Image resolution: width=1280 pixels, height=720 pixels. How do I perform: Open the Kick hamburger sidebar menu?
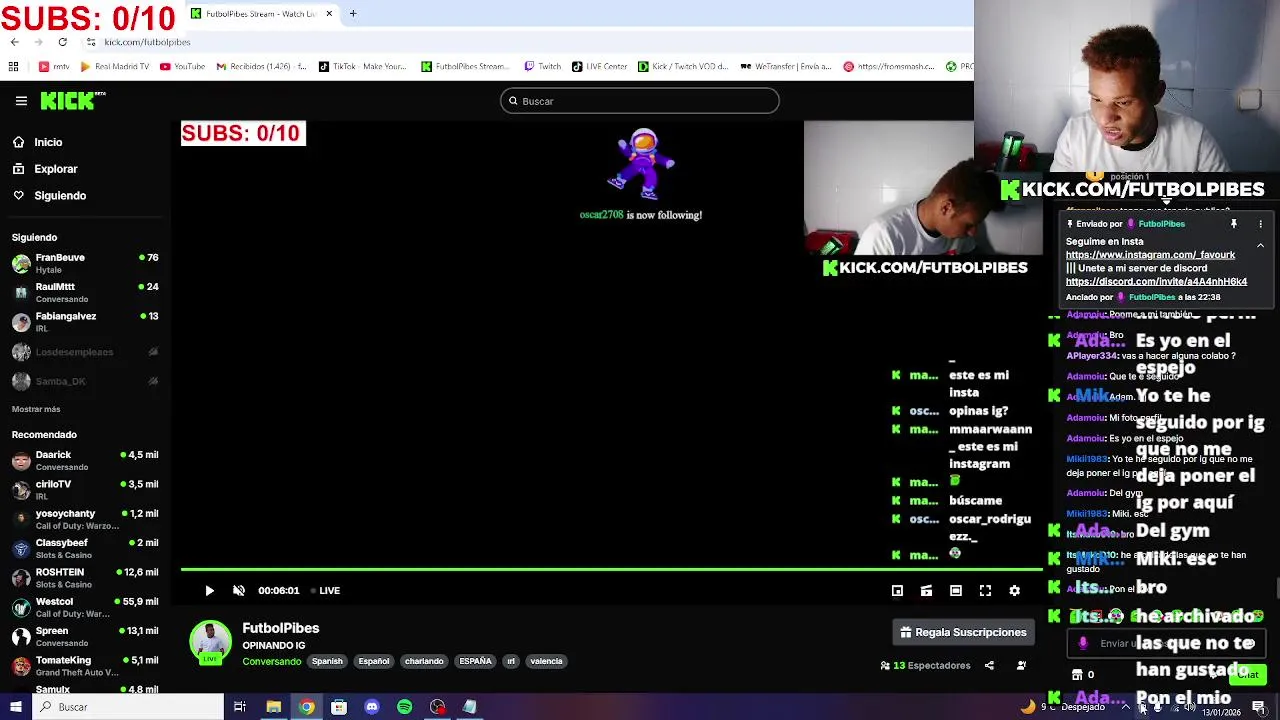(21, 101)
